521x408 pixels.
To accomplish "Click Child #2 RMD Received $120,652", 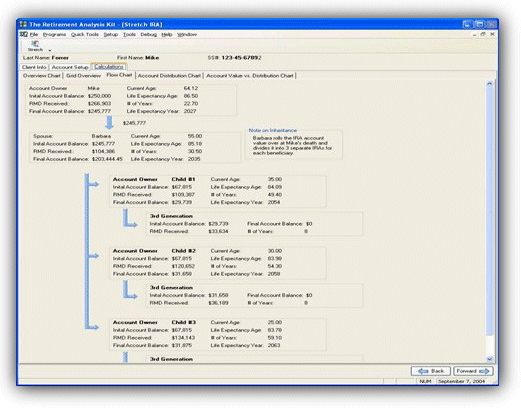I will pos(183,266).
